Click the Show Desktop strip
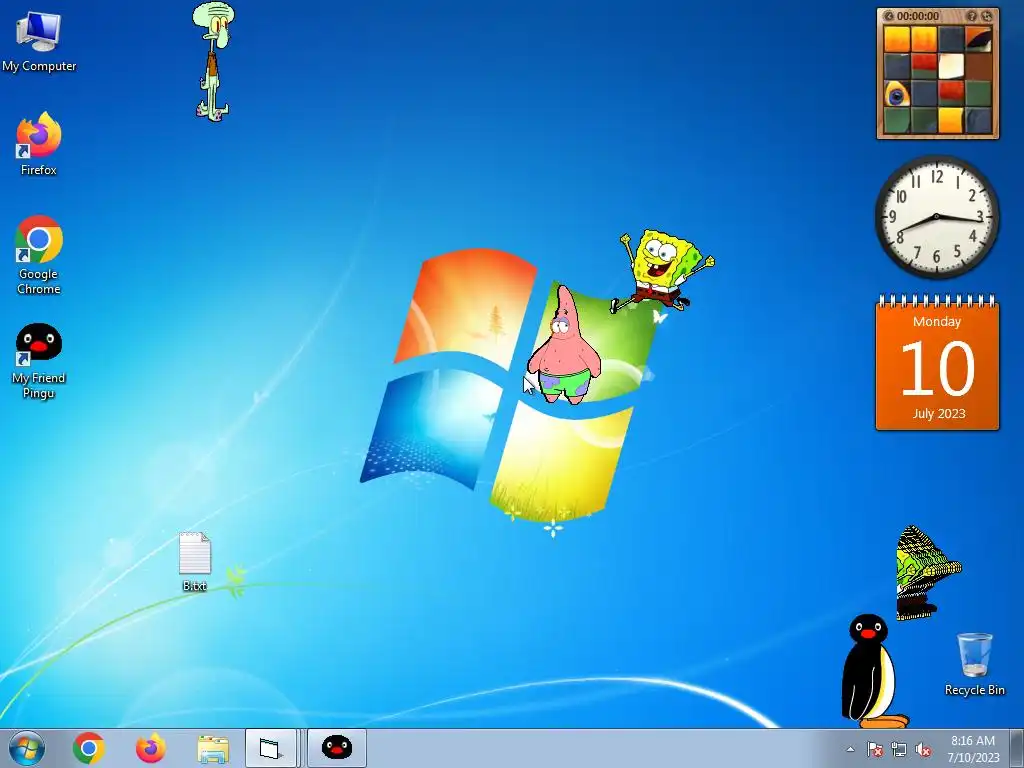 [x=1016, y=748]
